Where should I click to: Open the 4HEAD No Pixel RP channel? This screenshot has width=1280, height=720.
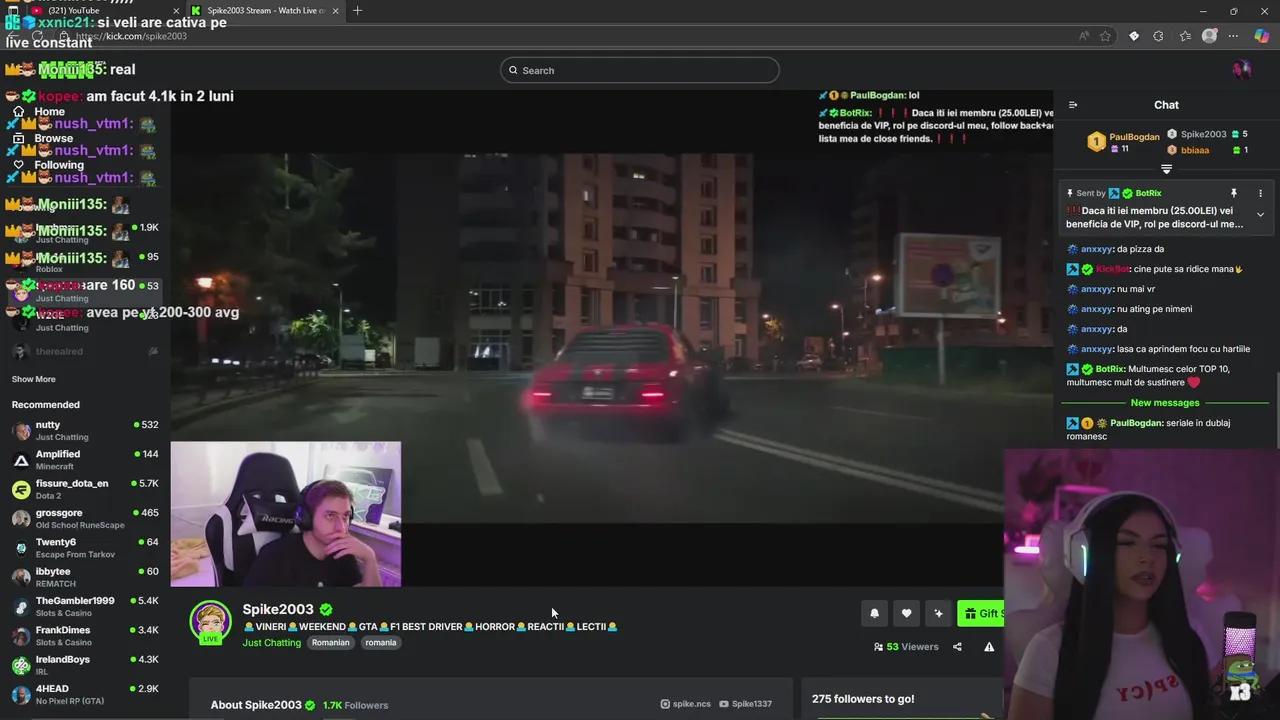[85, 695]
